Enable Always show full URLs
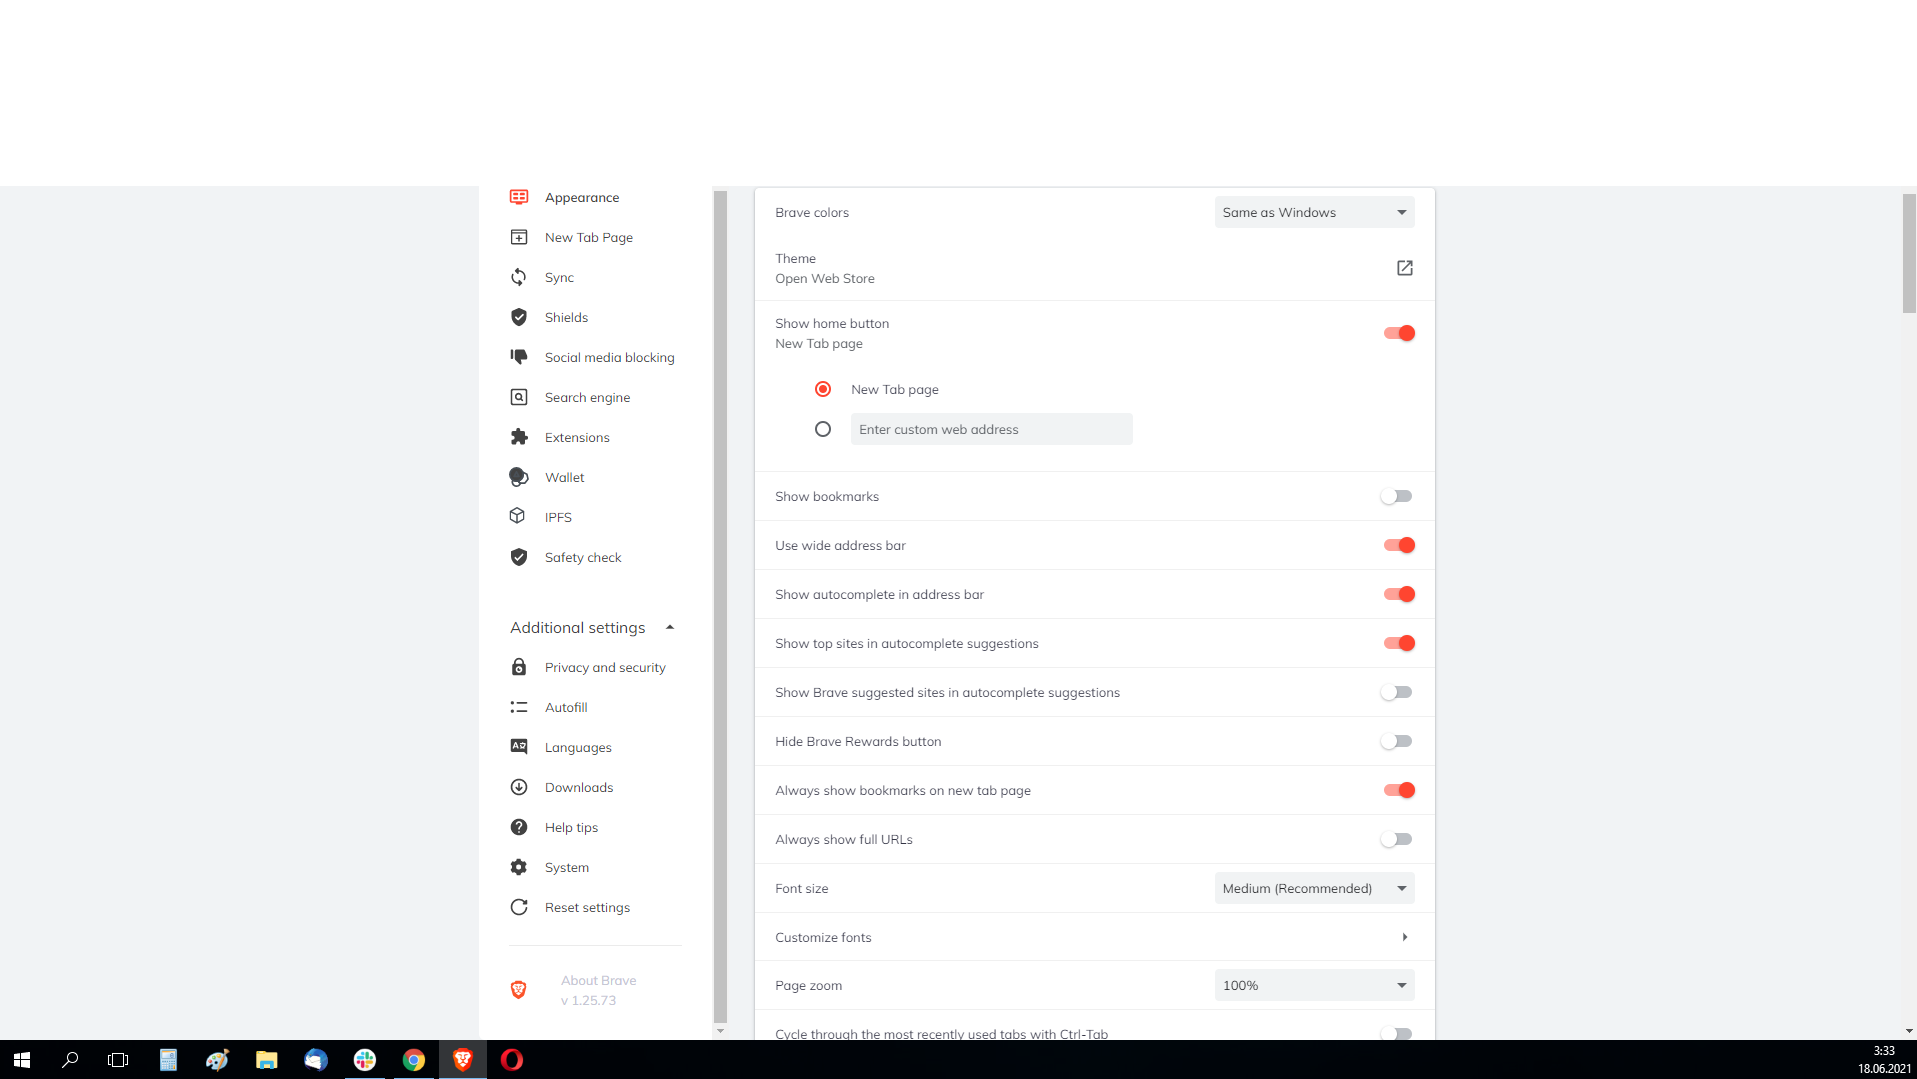Screen dimensions: 1917x1079 tap(1396, 839)
